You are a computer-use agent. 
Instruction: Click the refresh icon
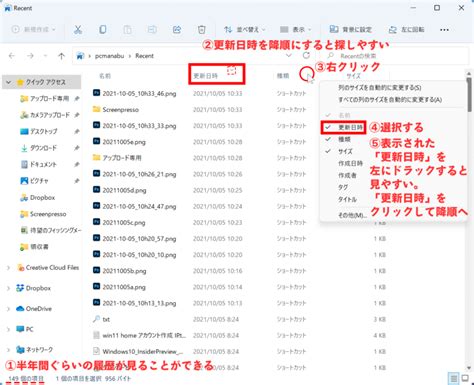(x=306, y=56)
